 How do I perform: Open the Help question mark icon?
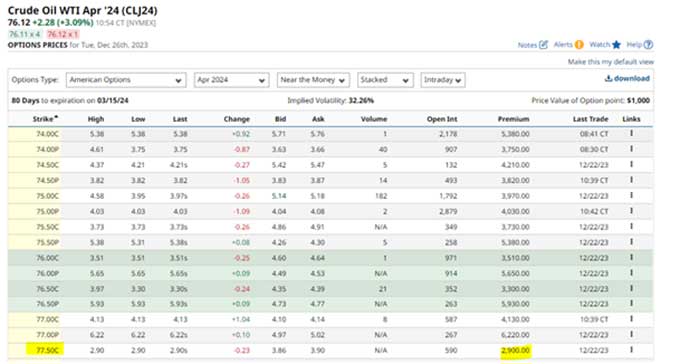coord(648,44)
